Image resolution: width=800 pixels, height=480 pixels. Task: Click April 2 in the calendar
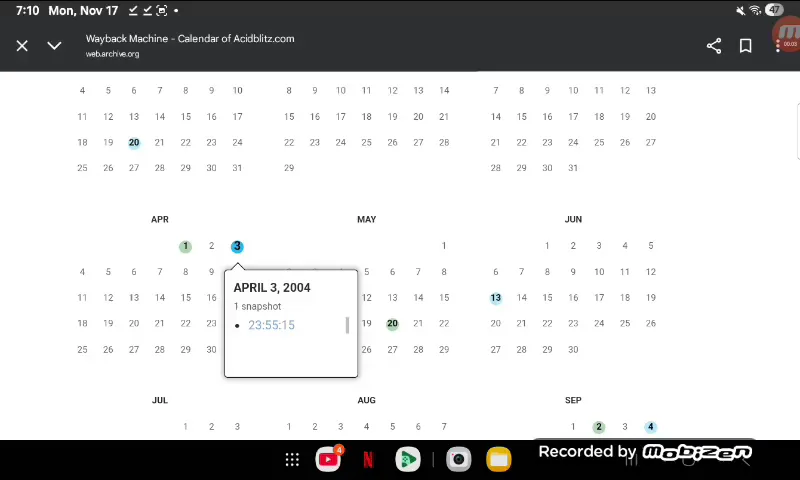(x=211, y=246)
